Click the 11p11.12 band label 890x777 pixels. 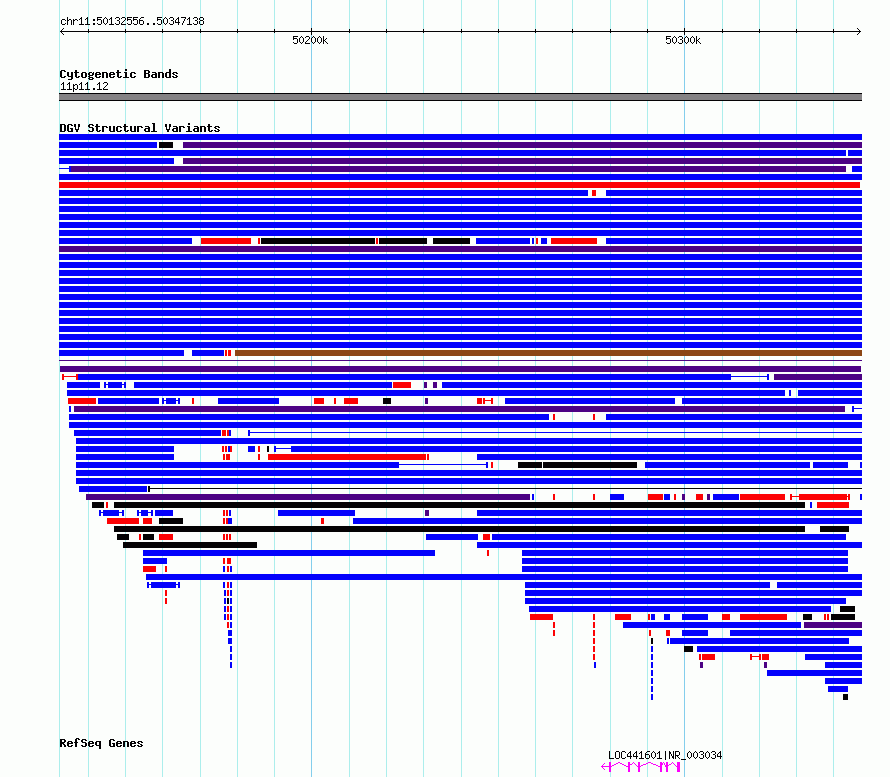[x=84, y=86]
